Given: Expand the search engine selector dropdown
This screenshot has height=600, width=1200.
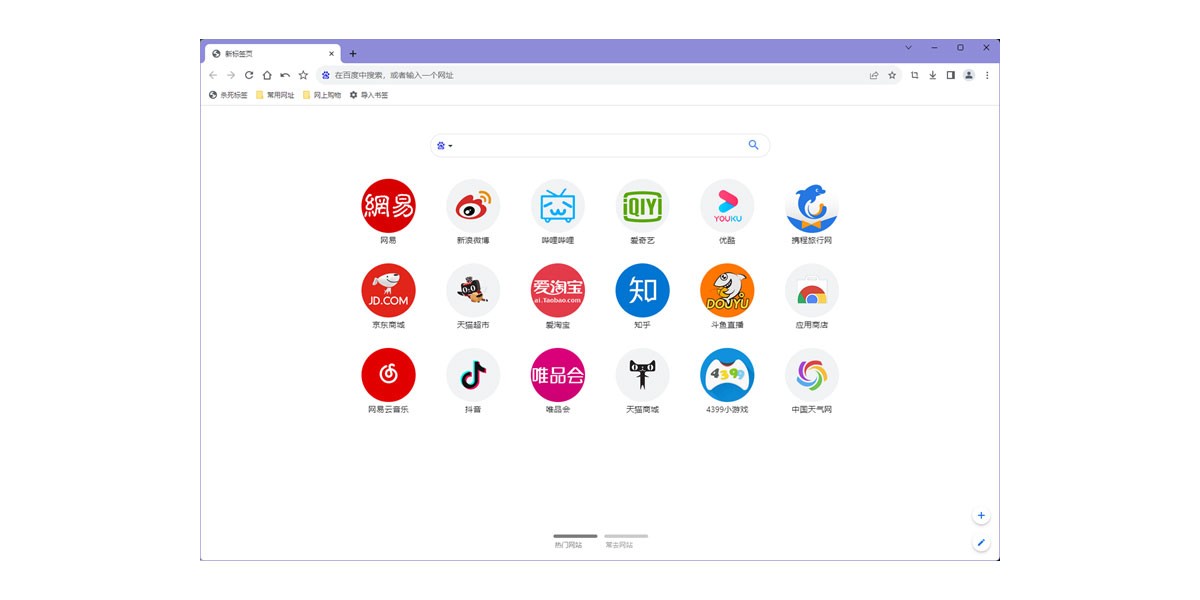Looking at the screenshot, I should coord(445,146).
